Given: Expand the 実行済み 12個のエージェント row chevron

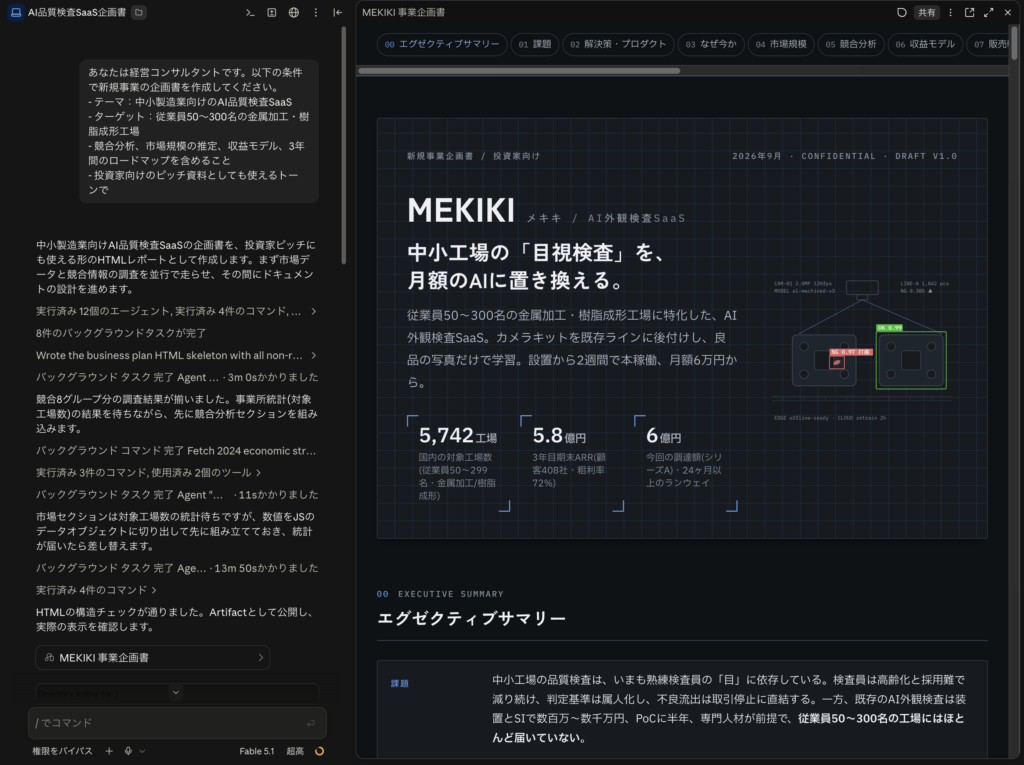Looking at the screenshot, I should pos(313,311).
